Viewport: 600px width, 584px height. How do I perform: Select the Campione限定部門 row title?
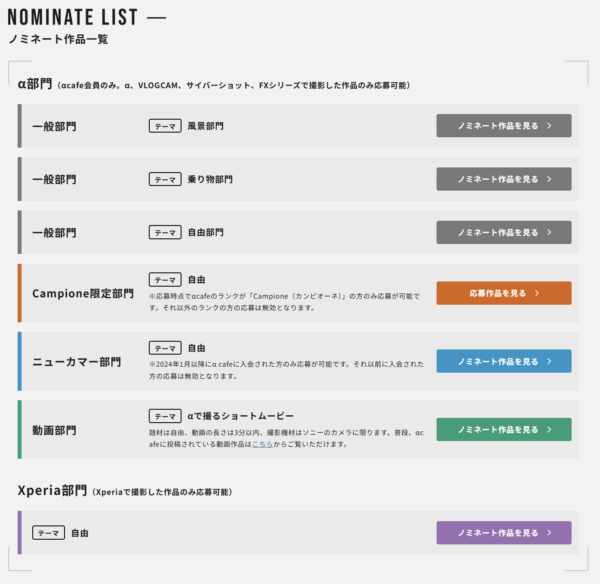(83, 294)
